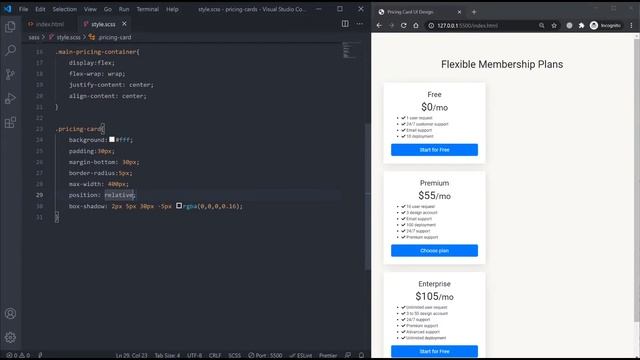Split the editor to the right
640x360 pixels.
[345, 24]
